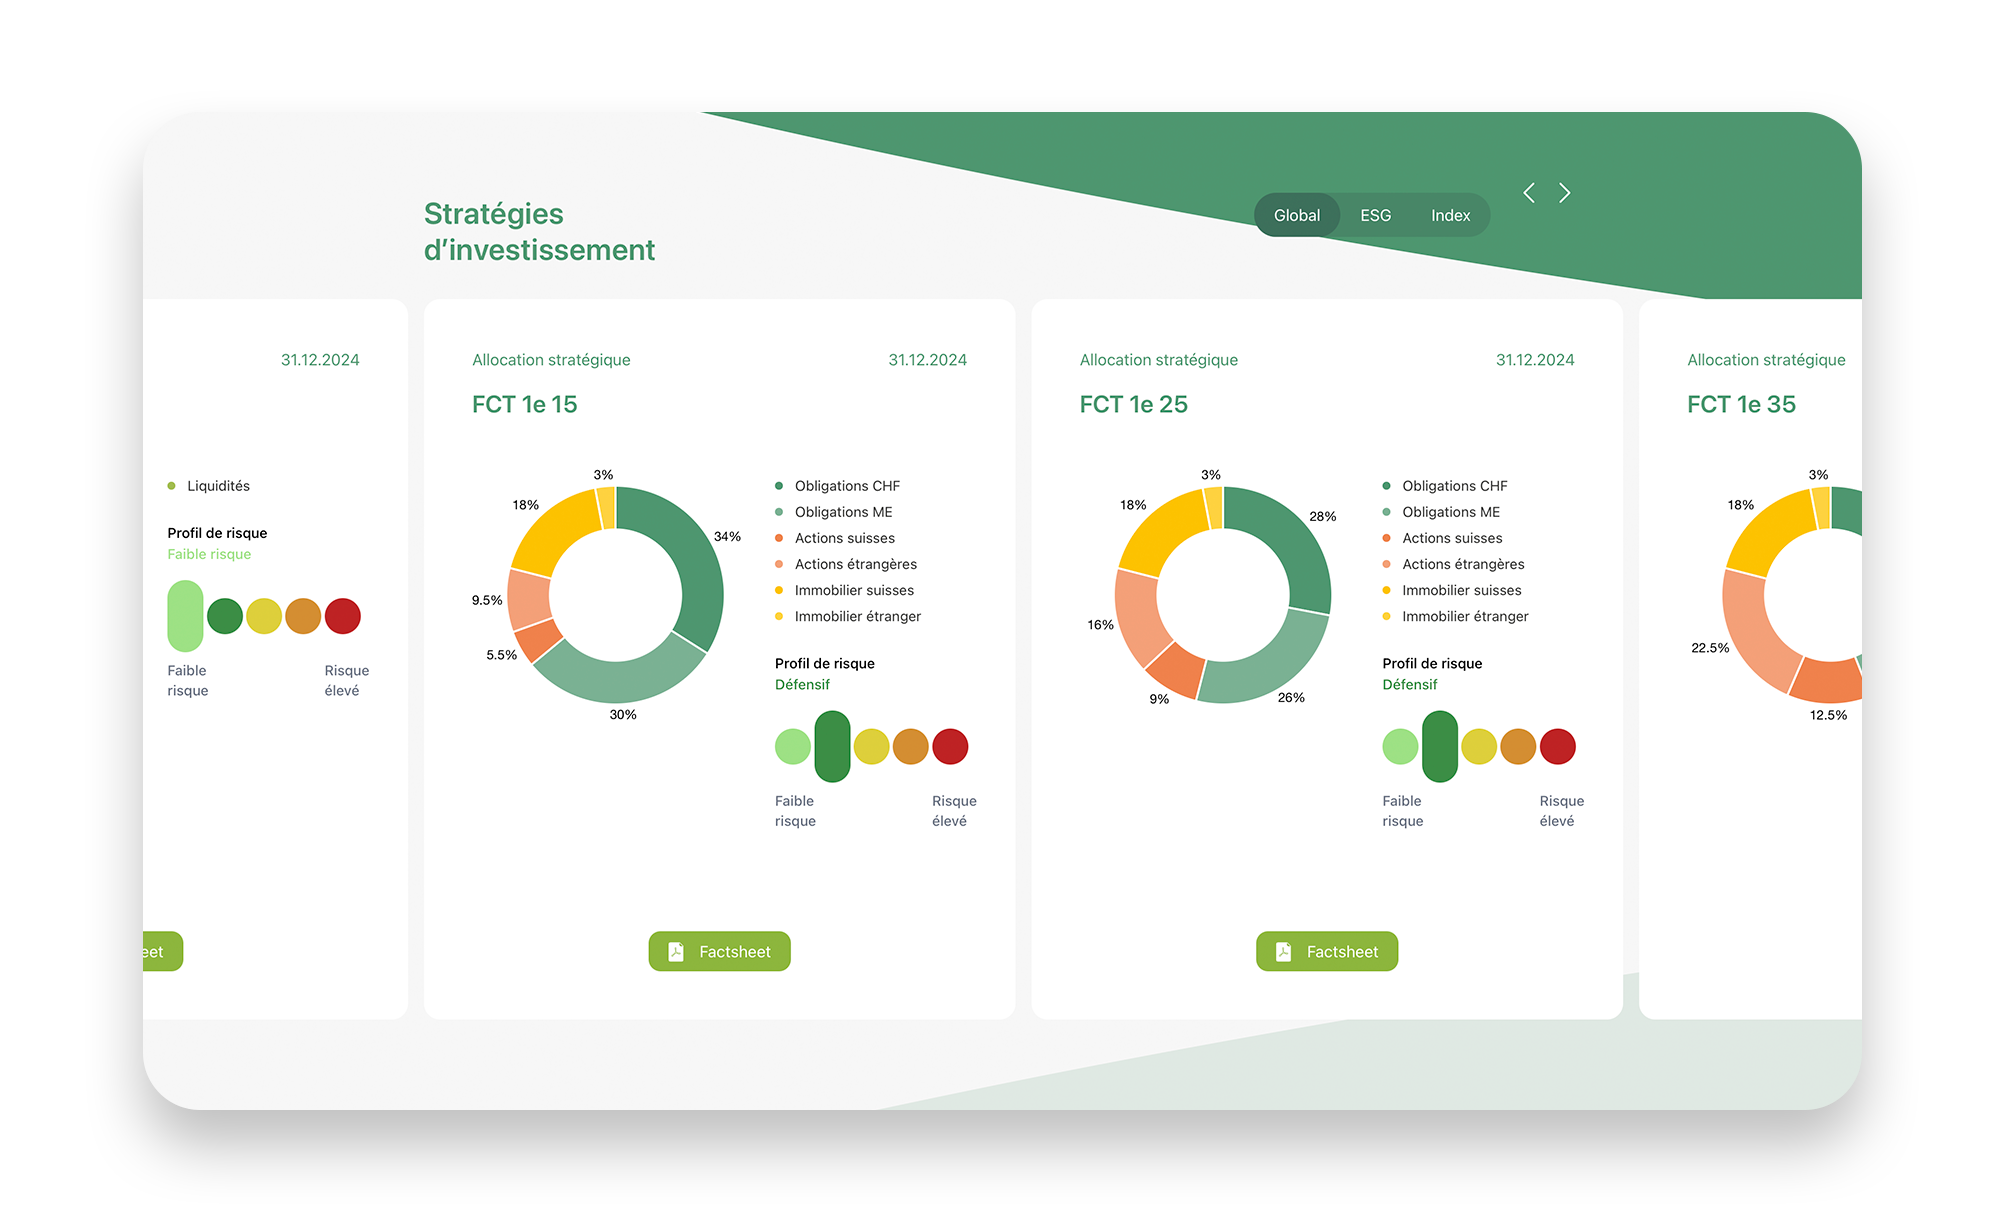Open Factsheet for FCT 1e 25
This screenshot has width=2000, height=1224.
(x=1327, y=951)
